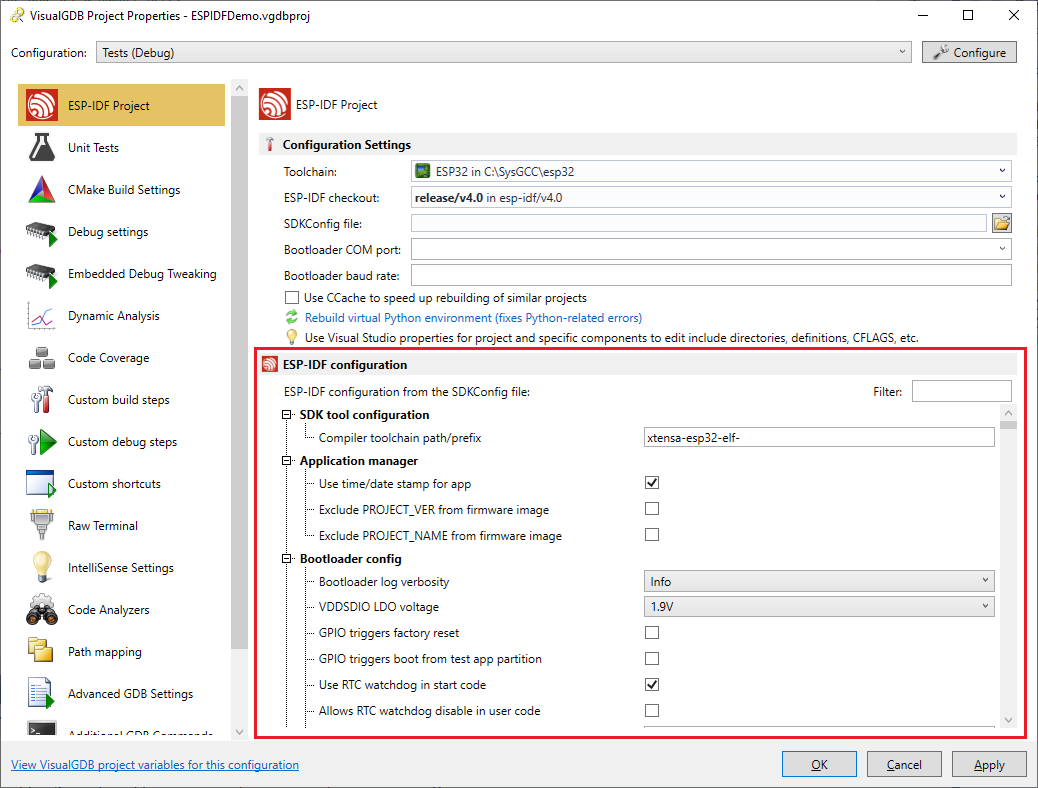
Task: Open the Dynamic Analysis page
Action: 122,316
